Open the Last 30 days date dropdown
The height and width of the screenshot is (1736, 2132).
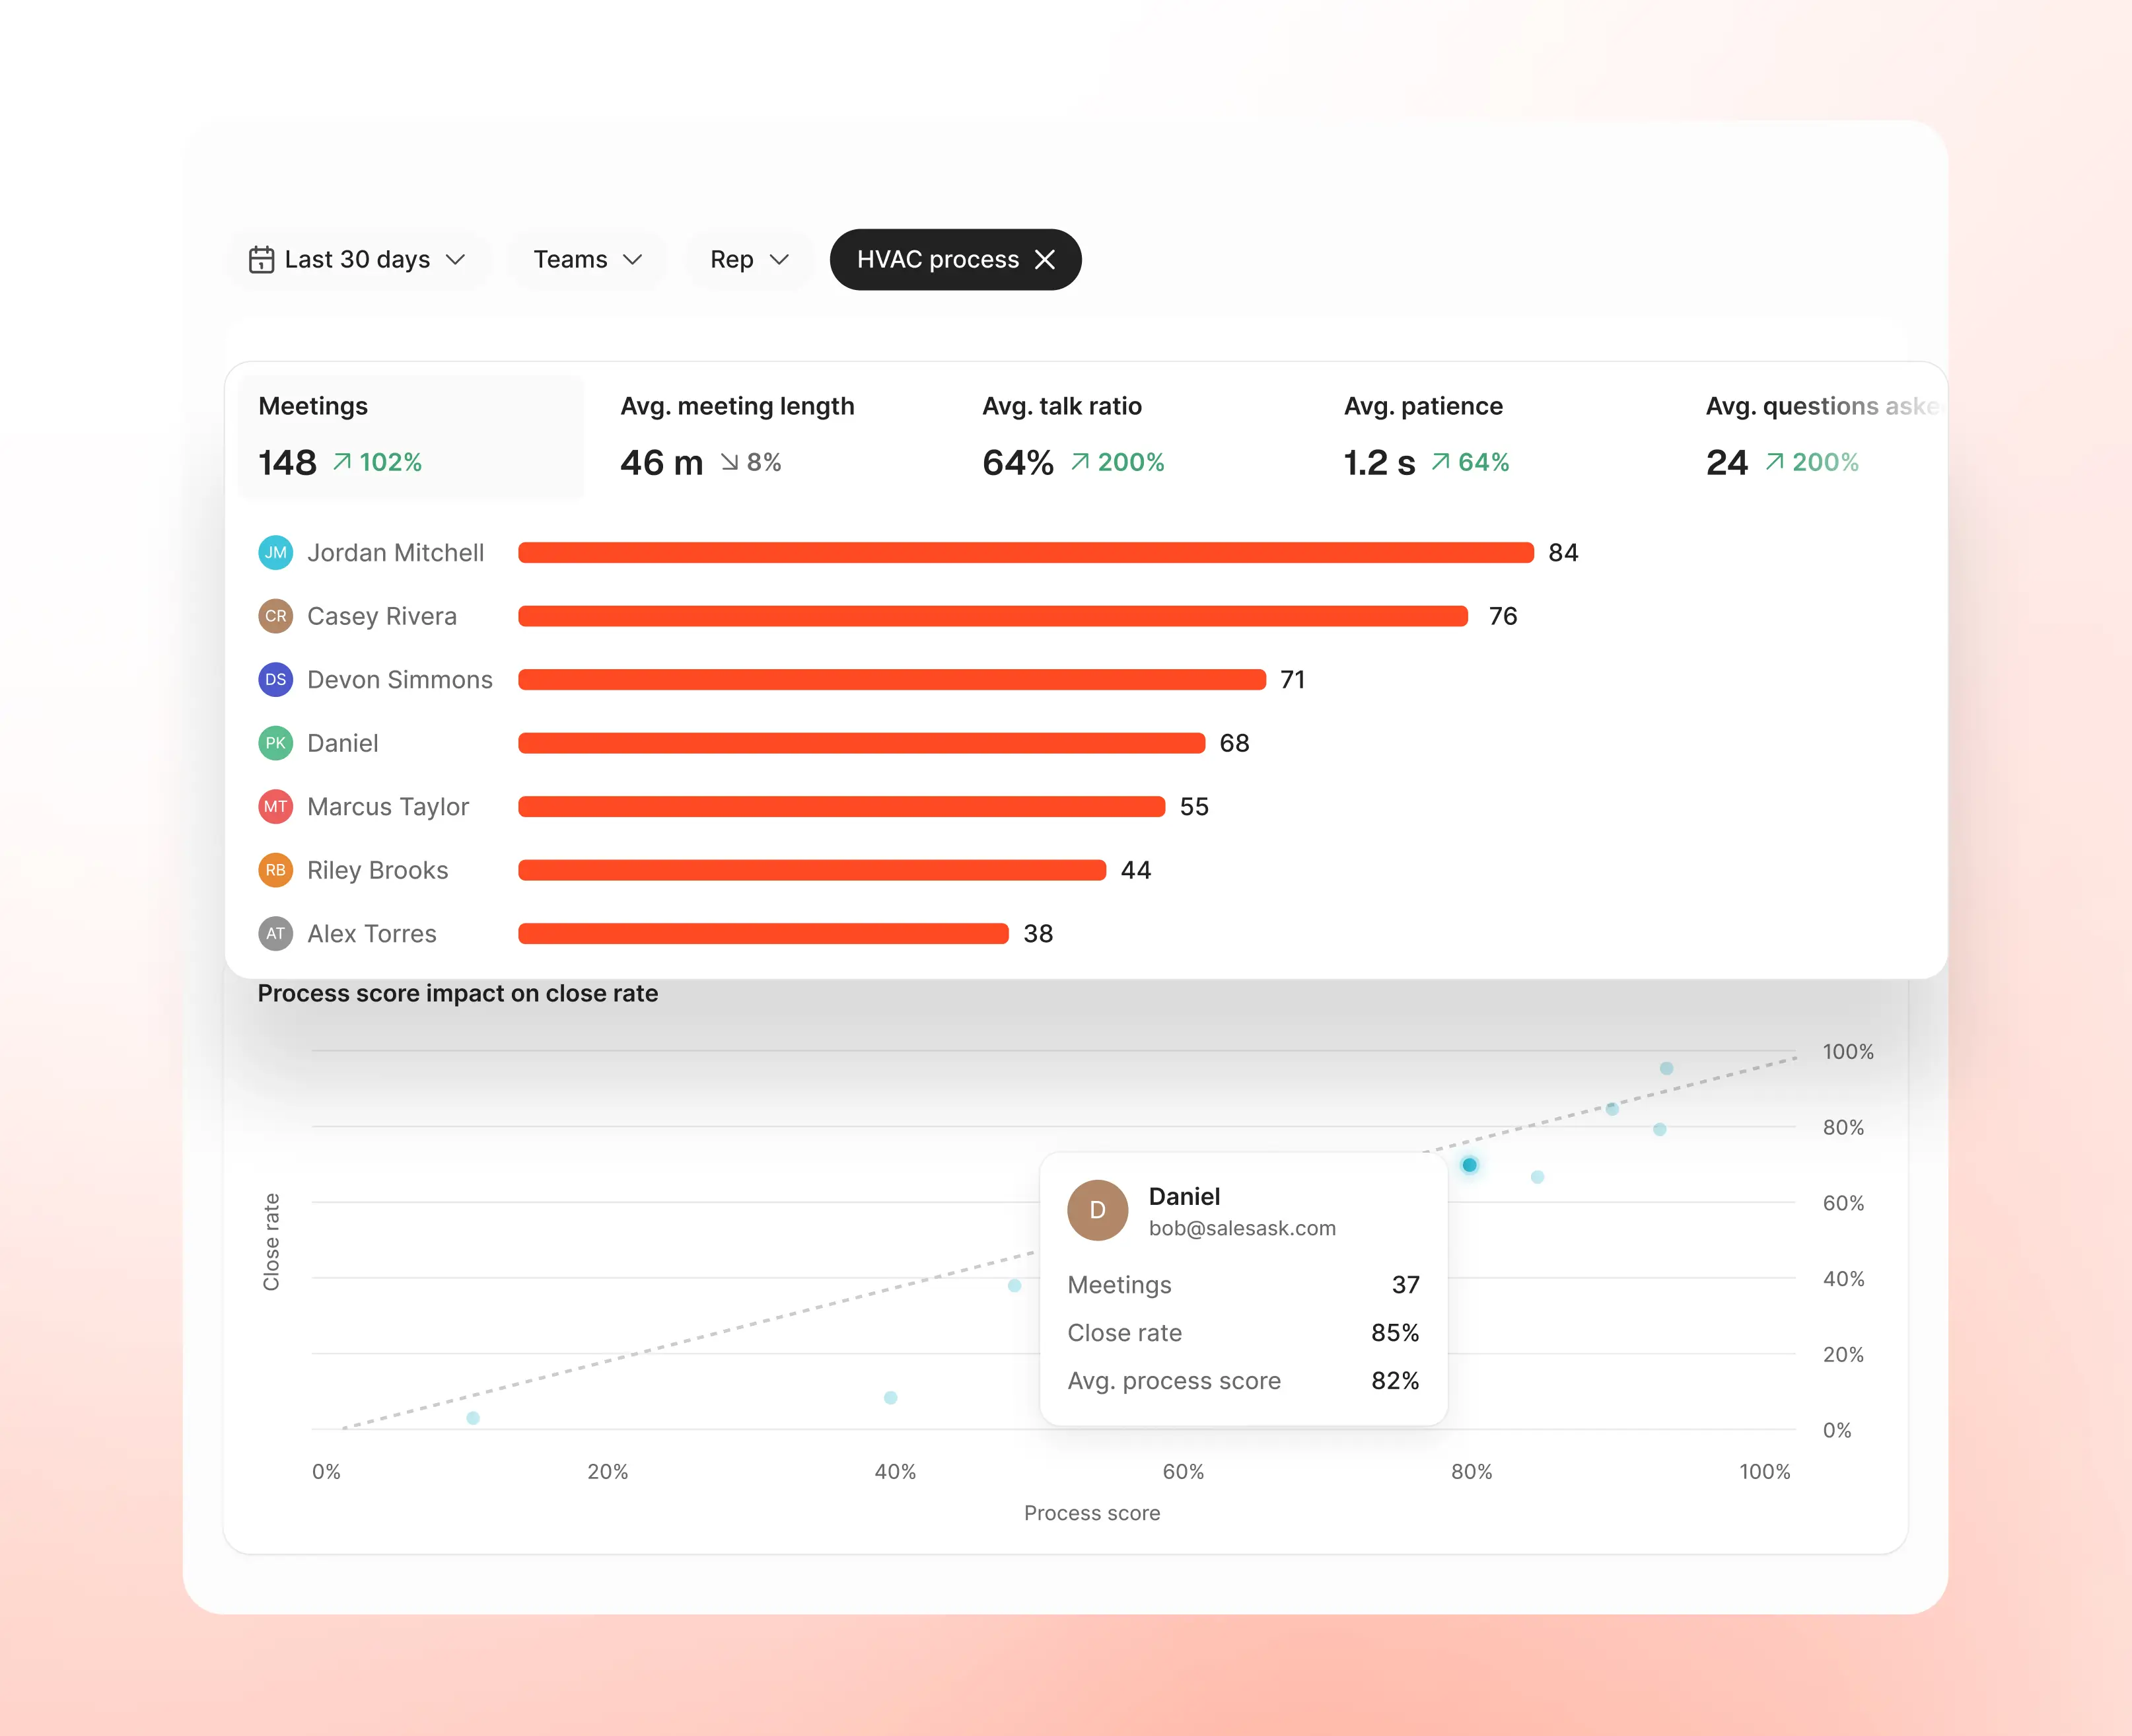coord(358,260)
